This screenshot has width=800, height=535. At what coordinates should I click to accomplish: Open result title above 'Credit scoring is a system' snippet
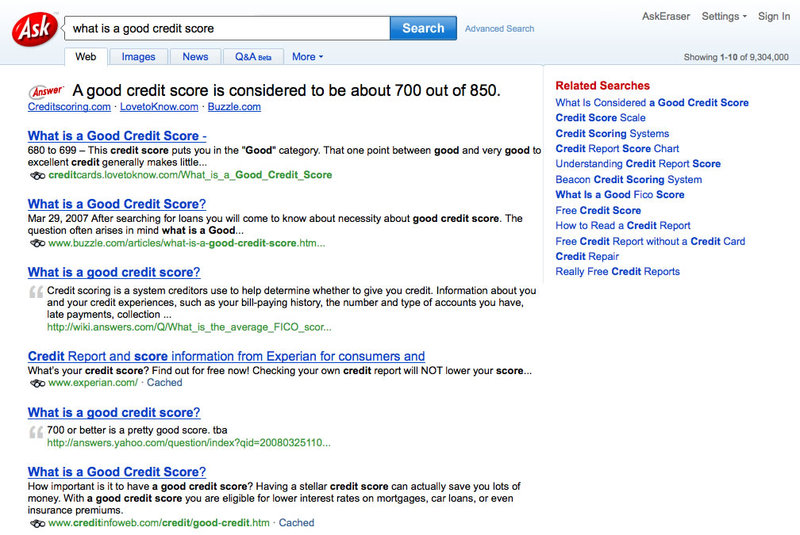click(114, 272)
